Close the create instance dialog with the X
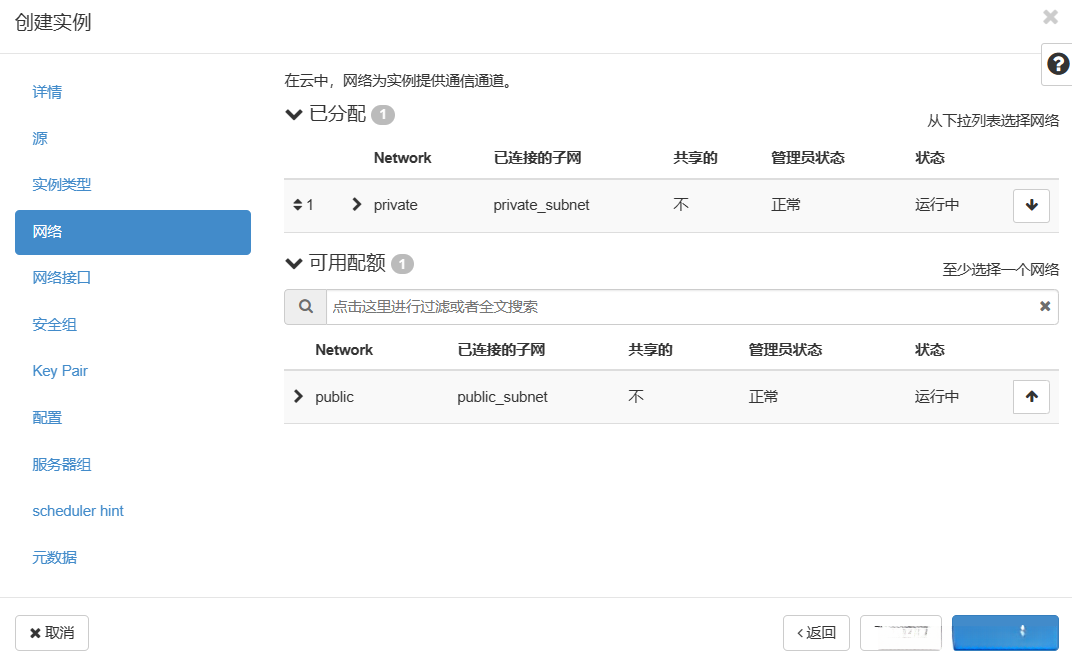 pyautogui.click(x=1050, y=16)
